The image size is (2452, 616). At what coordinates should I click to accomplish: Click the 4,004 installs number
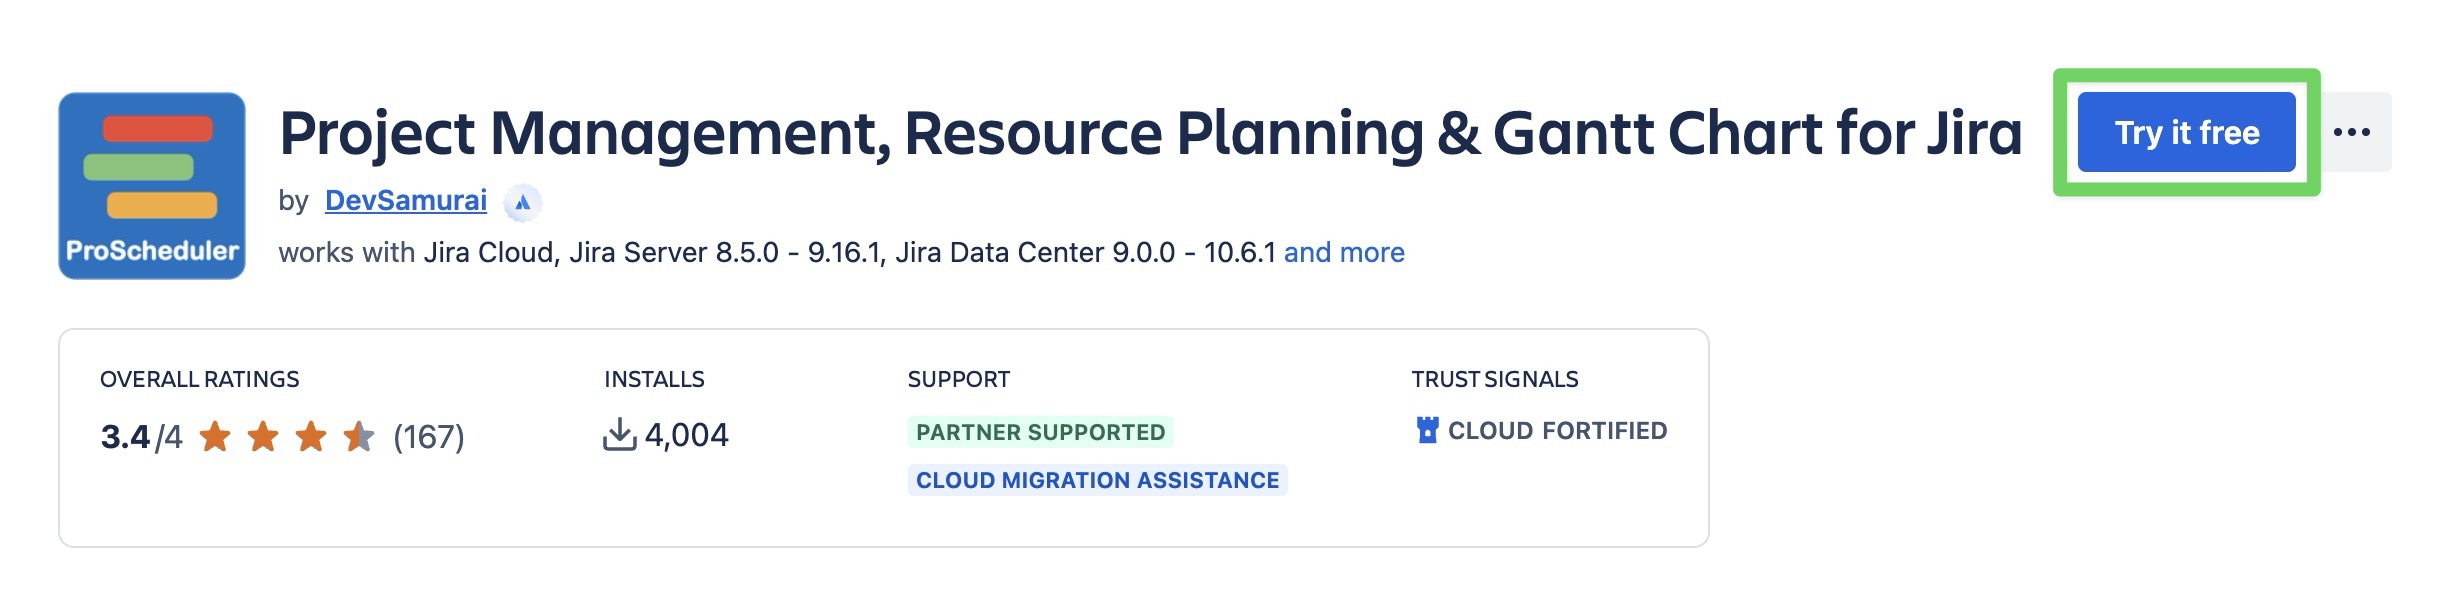click(687, 435)
